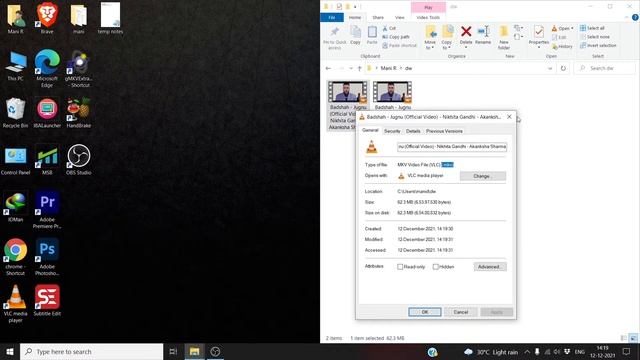Open the weather widget showing Light rain
This screenshot has height=360, width=640.
[x=491, y=351]
